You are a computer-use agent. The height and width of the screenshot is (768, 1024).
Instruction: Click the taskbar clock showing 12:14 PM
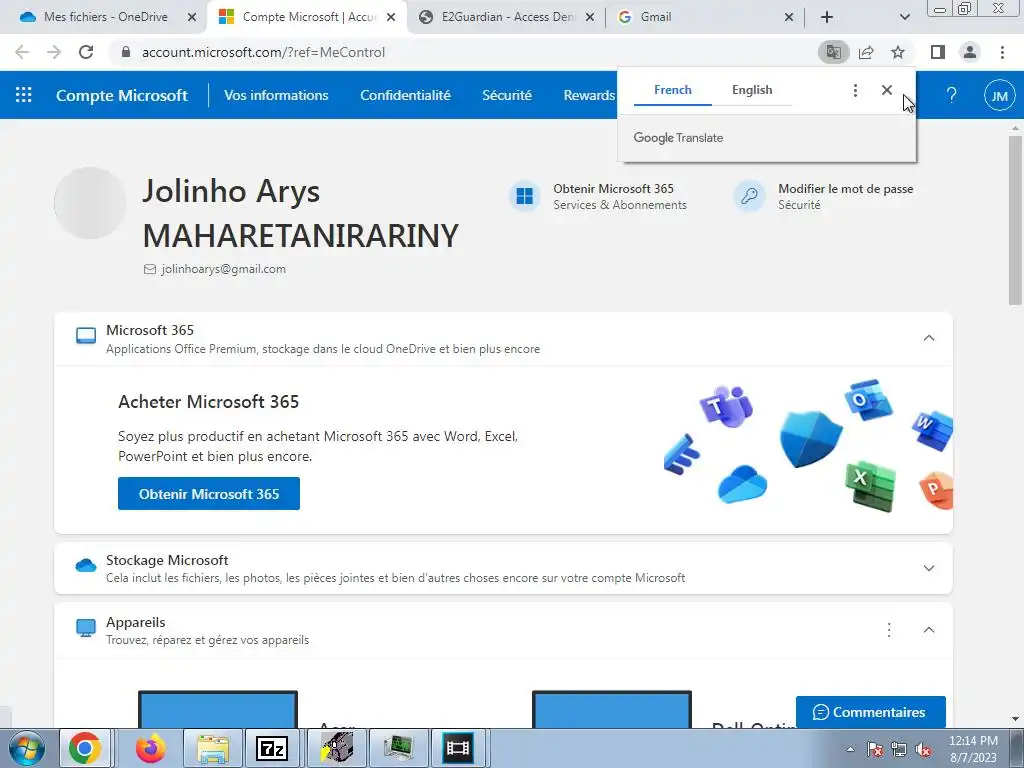tap(973, 749)
